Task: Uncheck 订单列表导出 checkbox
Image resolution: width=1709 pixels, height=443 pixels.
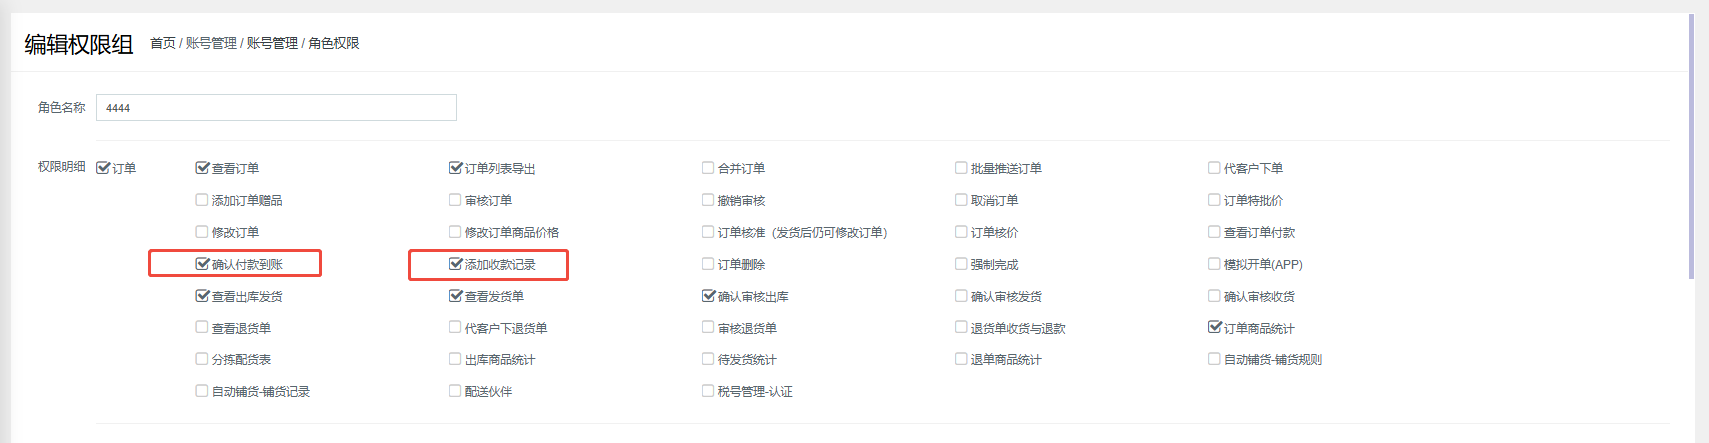Action: click(455, 168)
